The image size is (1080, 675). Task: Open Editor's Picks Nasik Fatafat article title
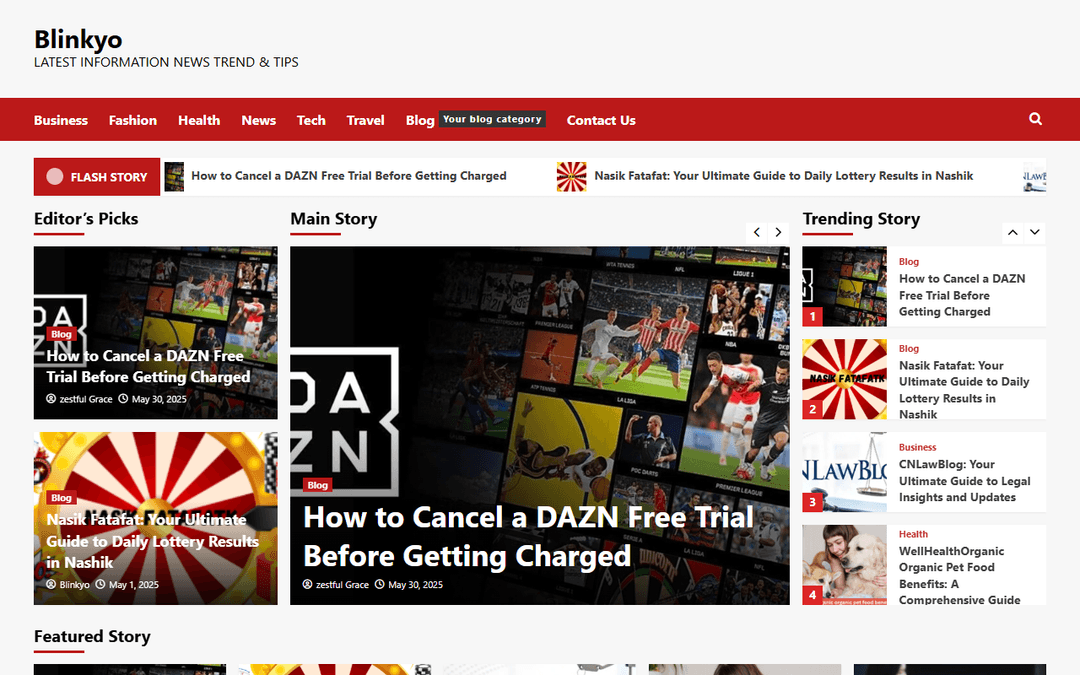[x=152, y=541]
